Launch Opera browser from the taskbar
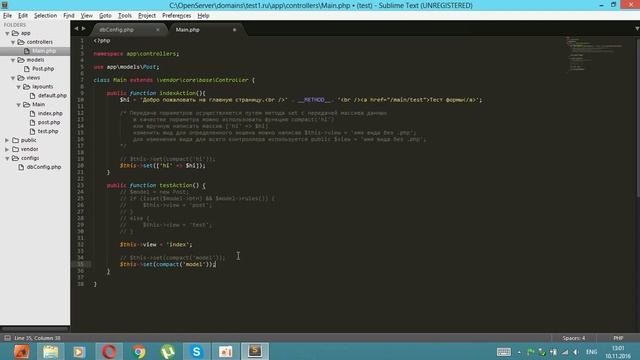 pos(109,351)
